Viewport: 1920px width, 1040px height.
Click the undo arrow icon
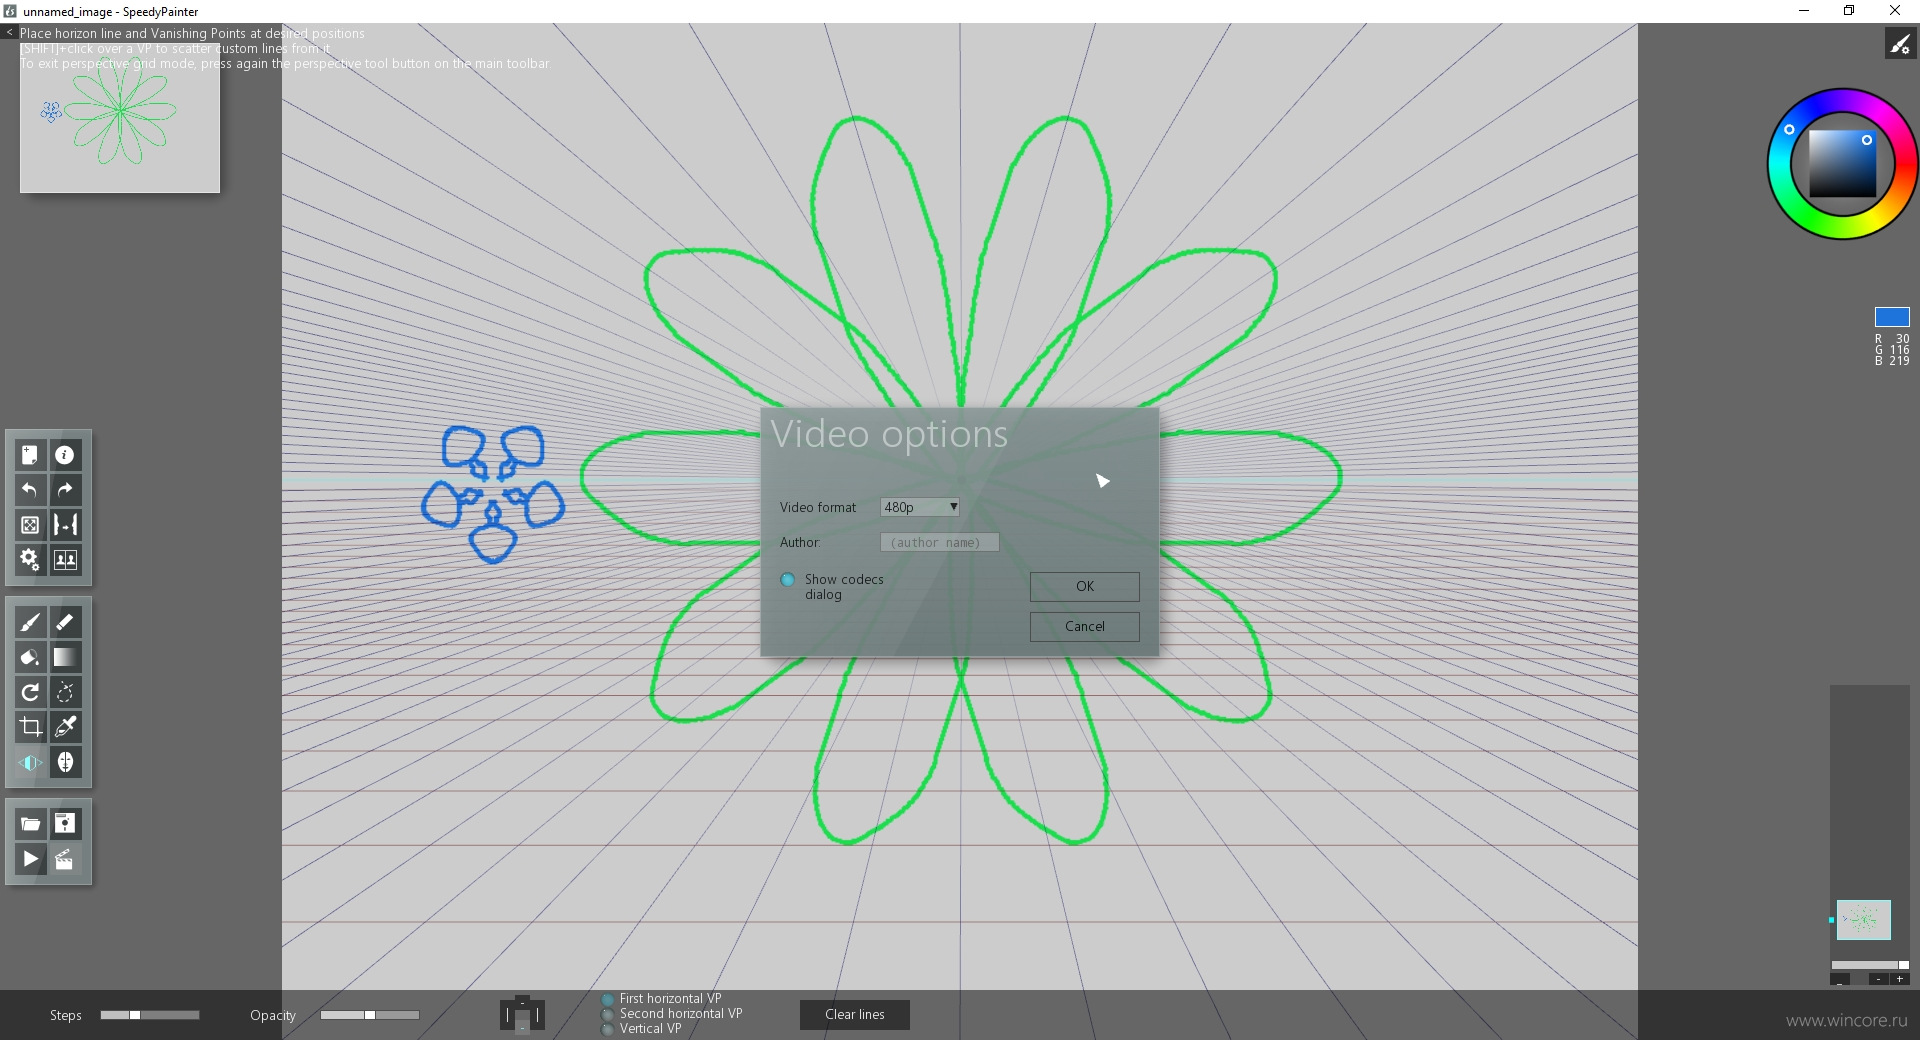click(x=30, y=490)
